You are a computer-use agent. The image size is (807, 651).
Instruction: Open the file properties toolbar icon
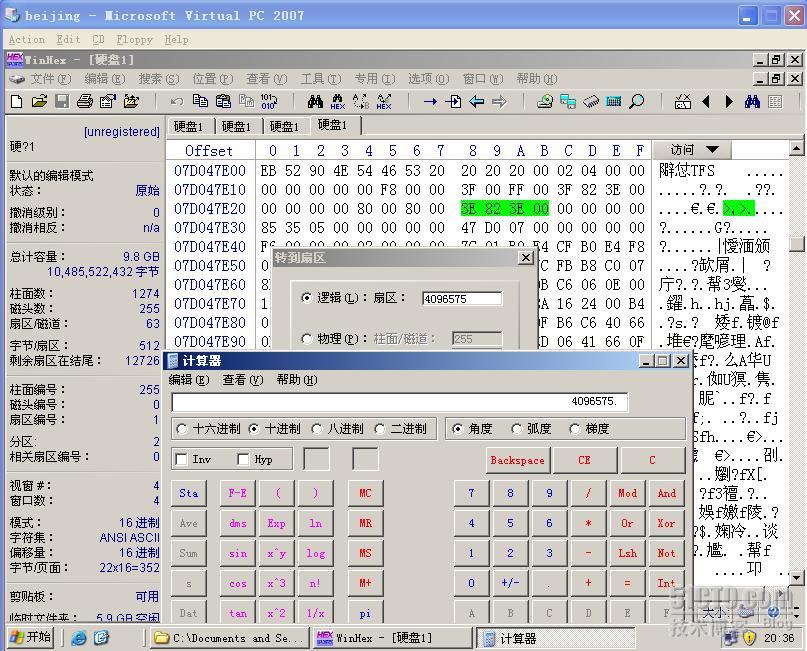click(108, 101)
